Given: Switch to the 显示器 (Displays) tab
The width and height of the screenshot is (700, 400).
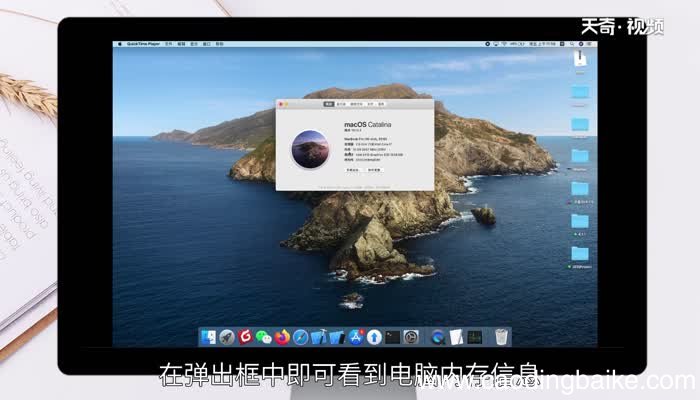Looking at the screenshot, I should click(342, 104).
